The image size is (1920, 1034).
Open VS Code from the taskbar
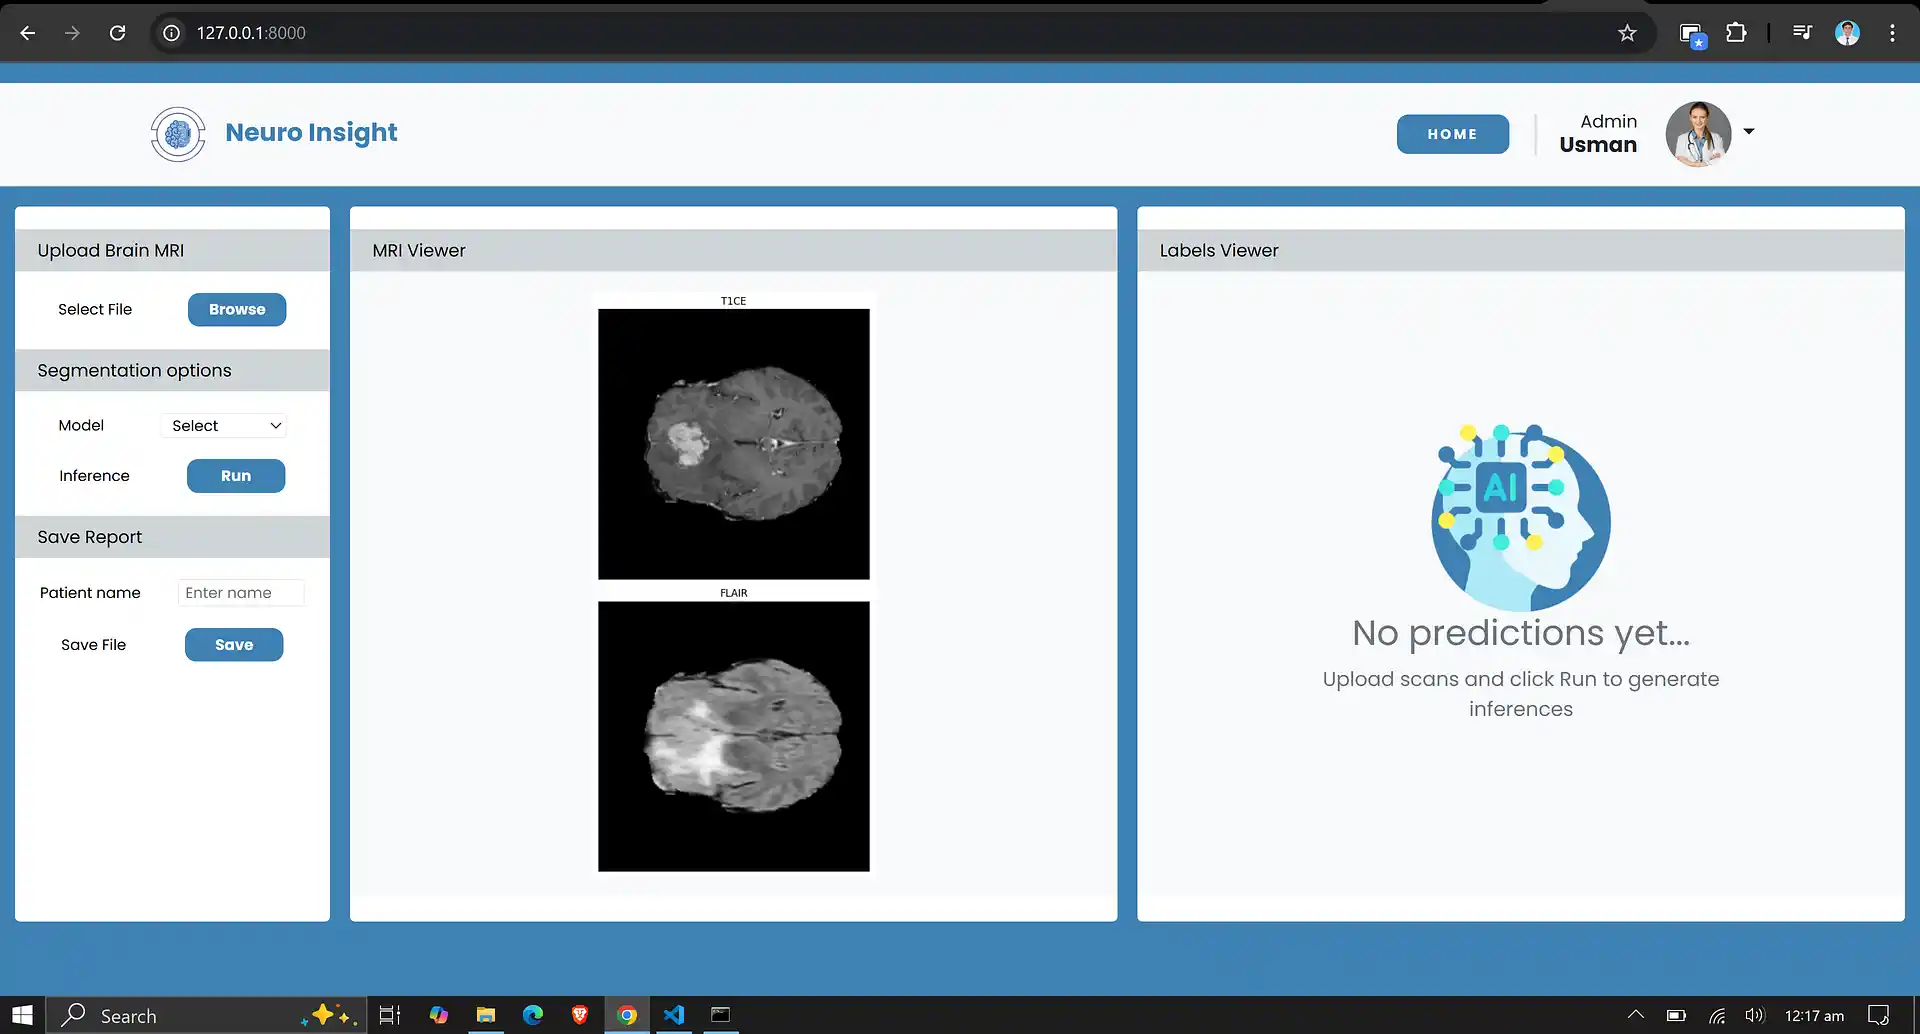coord(673,1014)
